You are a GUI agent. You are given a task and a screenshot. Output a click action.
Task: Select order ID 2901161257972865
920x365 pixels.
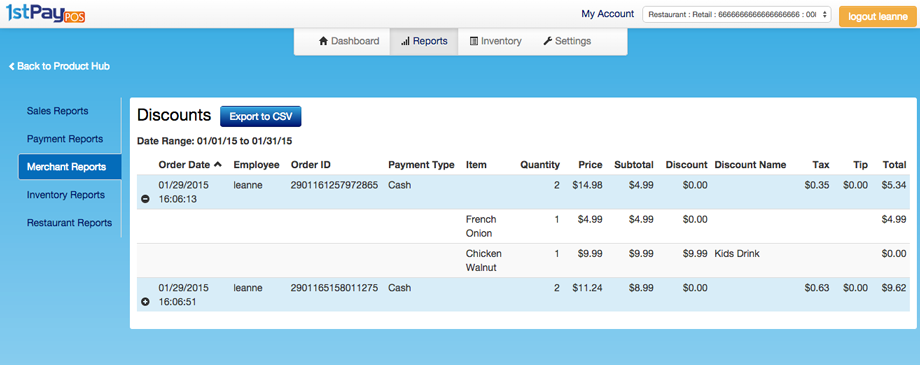[334, 185]
